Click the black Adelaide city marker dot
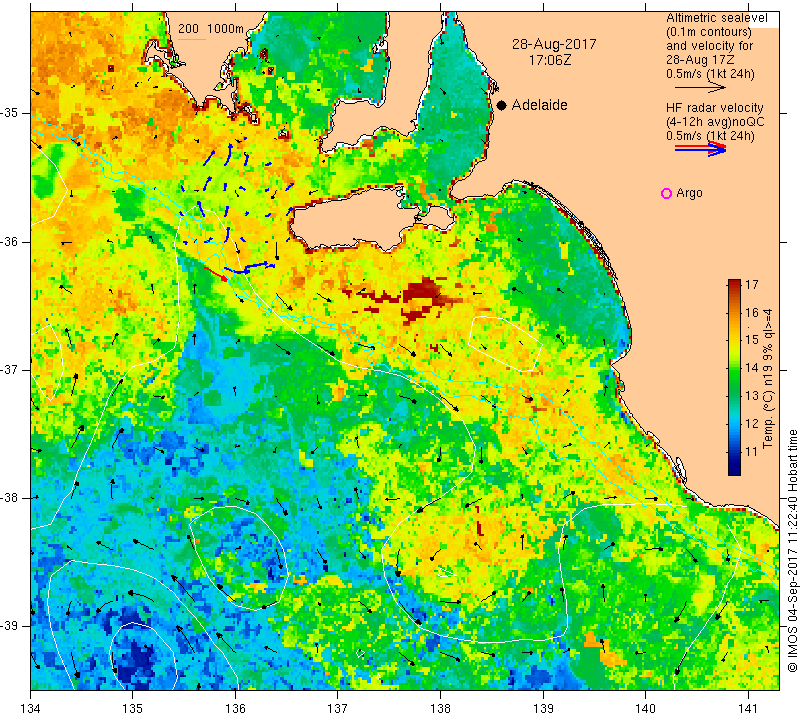 [502, 105]
